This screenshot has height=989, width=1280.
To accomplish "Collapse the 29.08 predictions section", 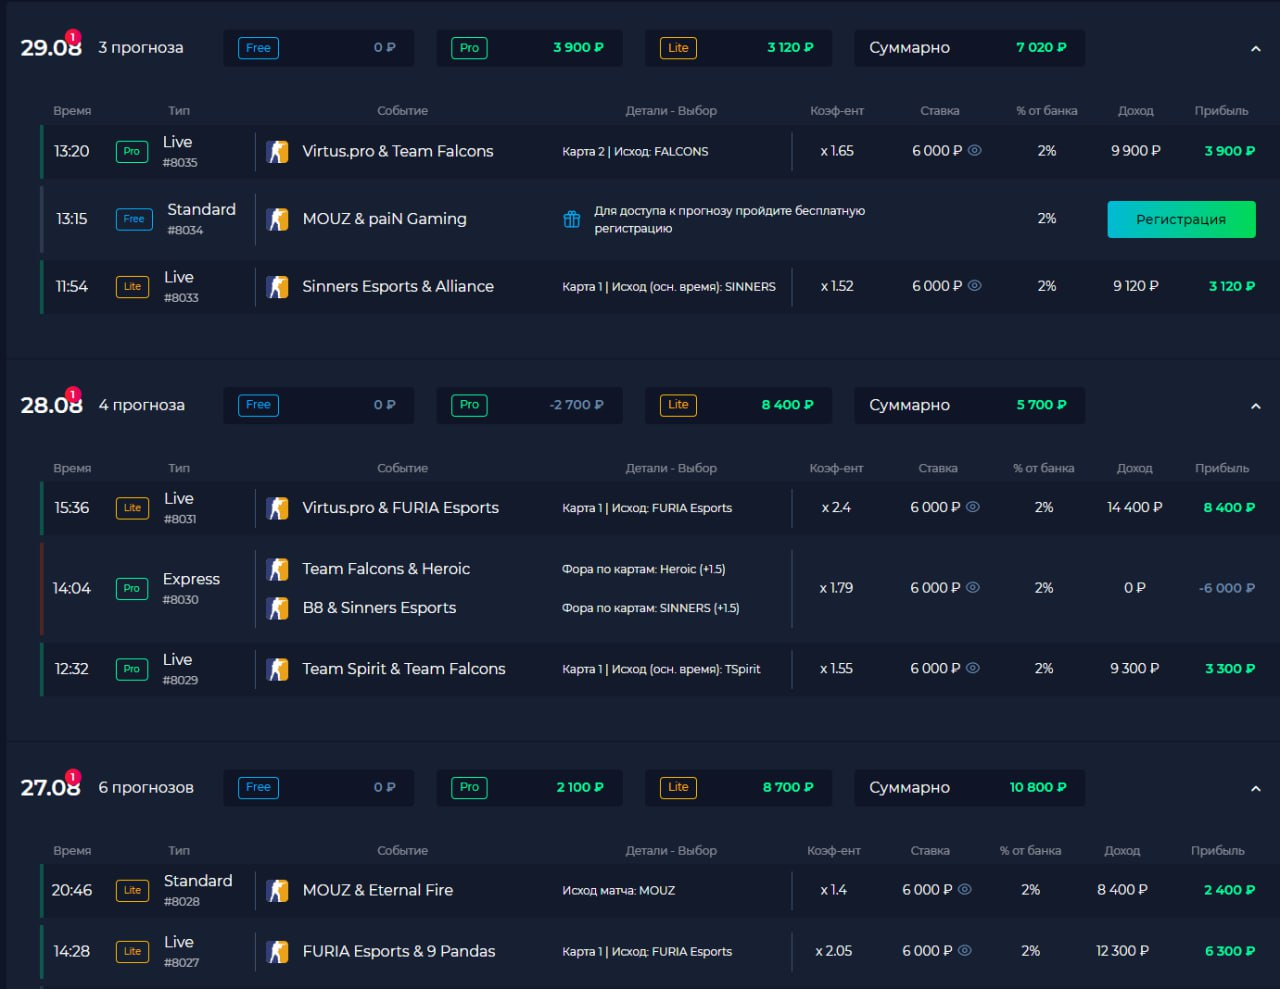I will (1256, 49).
